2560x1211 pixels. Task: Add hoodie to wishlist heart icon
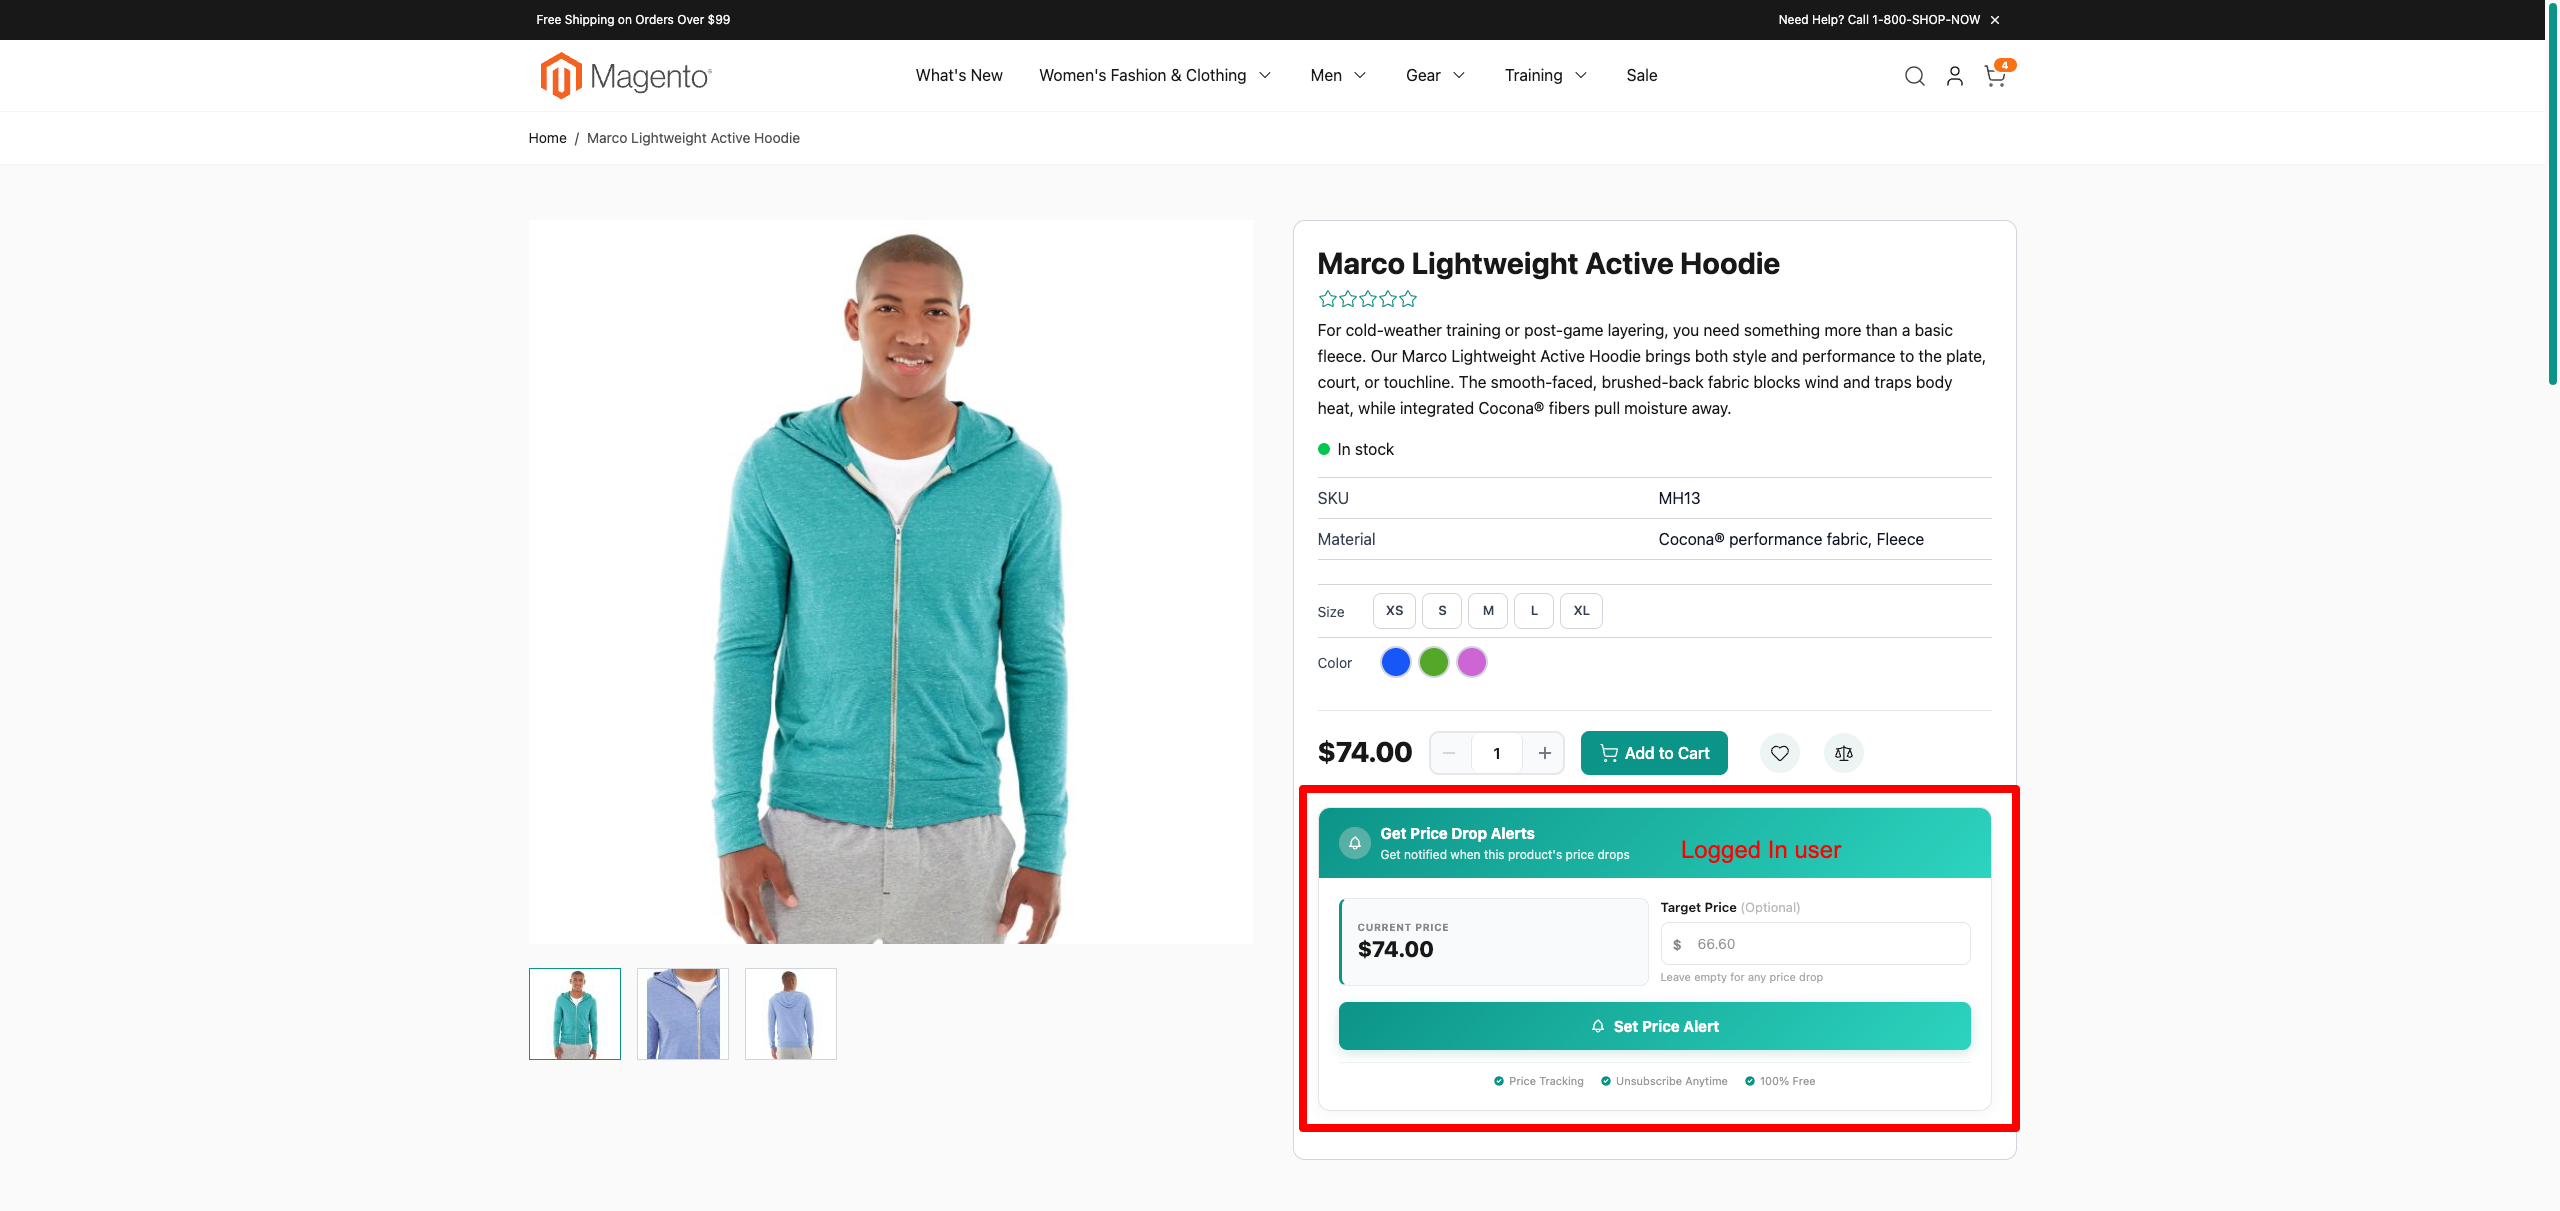1779,753
